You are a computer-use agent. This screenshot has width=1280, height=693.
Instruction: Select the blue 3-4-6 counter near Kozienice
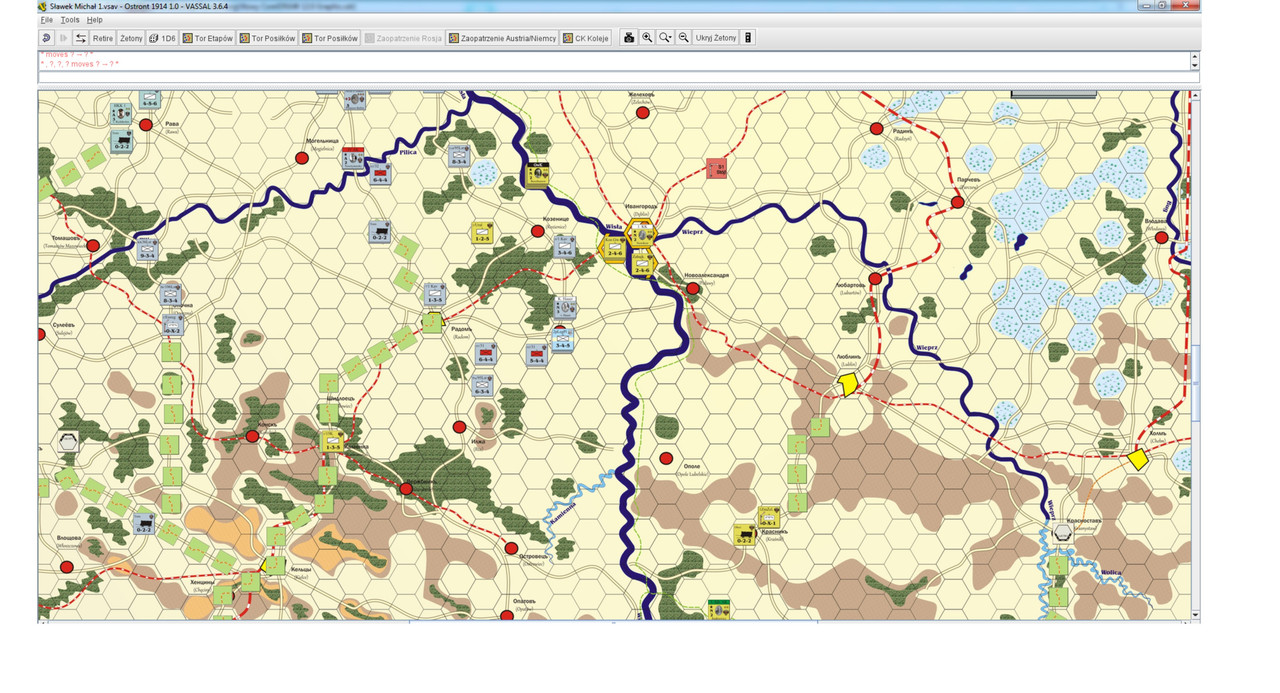pyautogui.click(x=564, y=247)
